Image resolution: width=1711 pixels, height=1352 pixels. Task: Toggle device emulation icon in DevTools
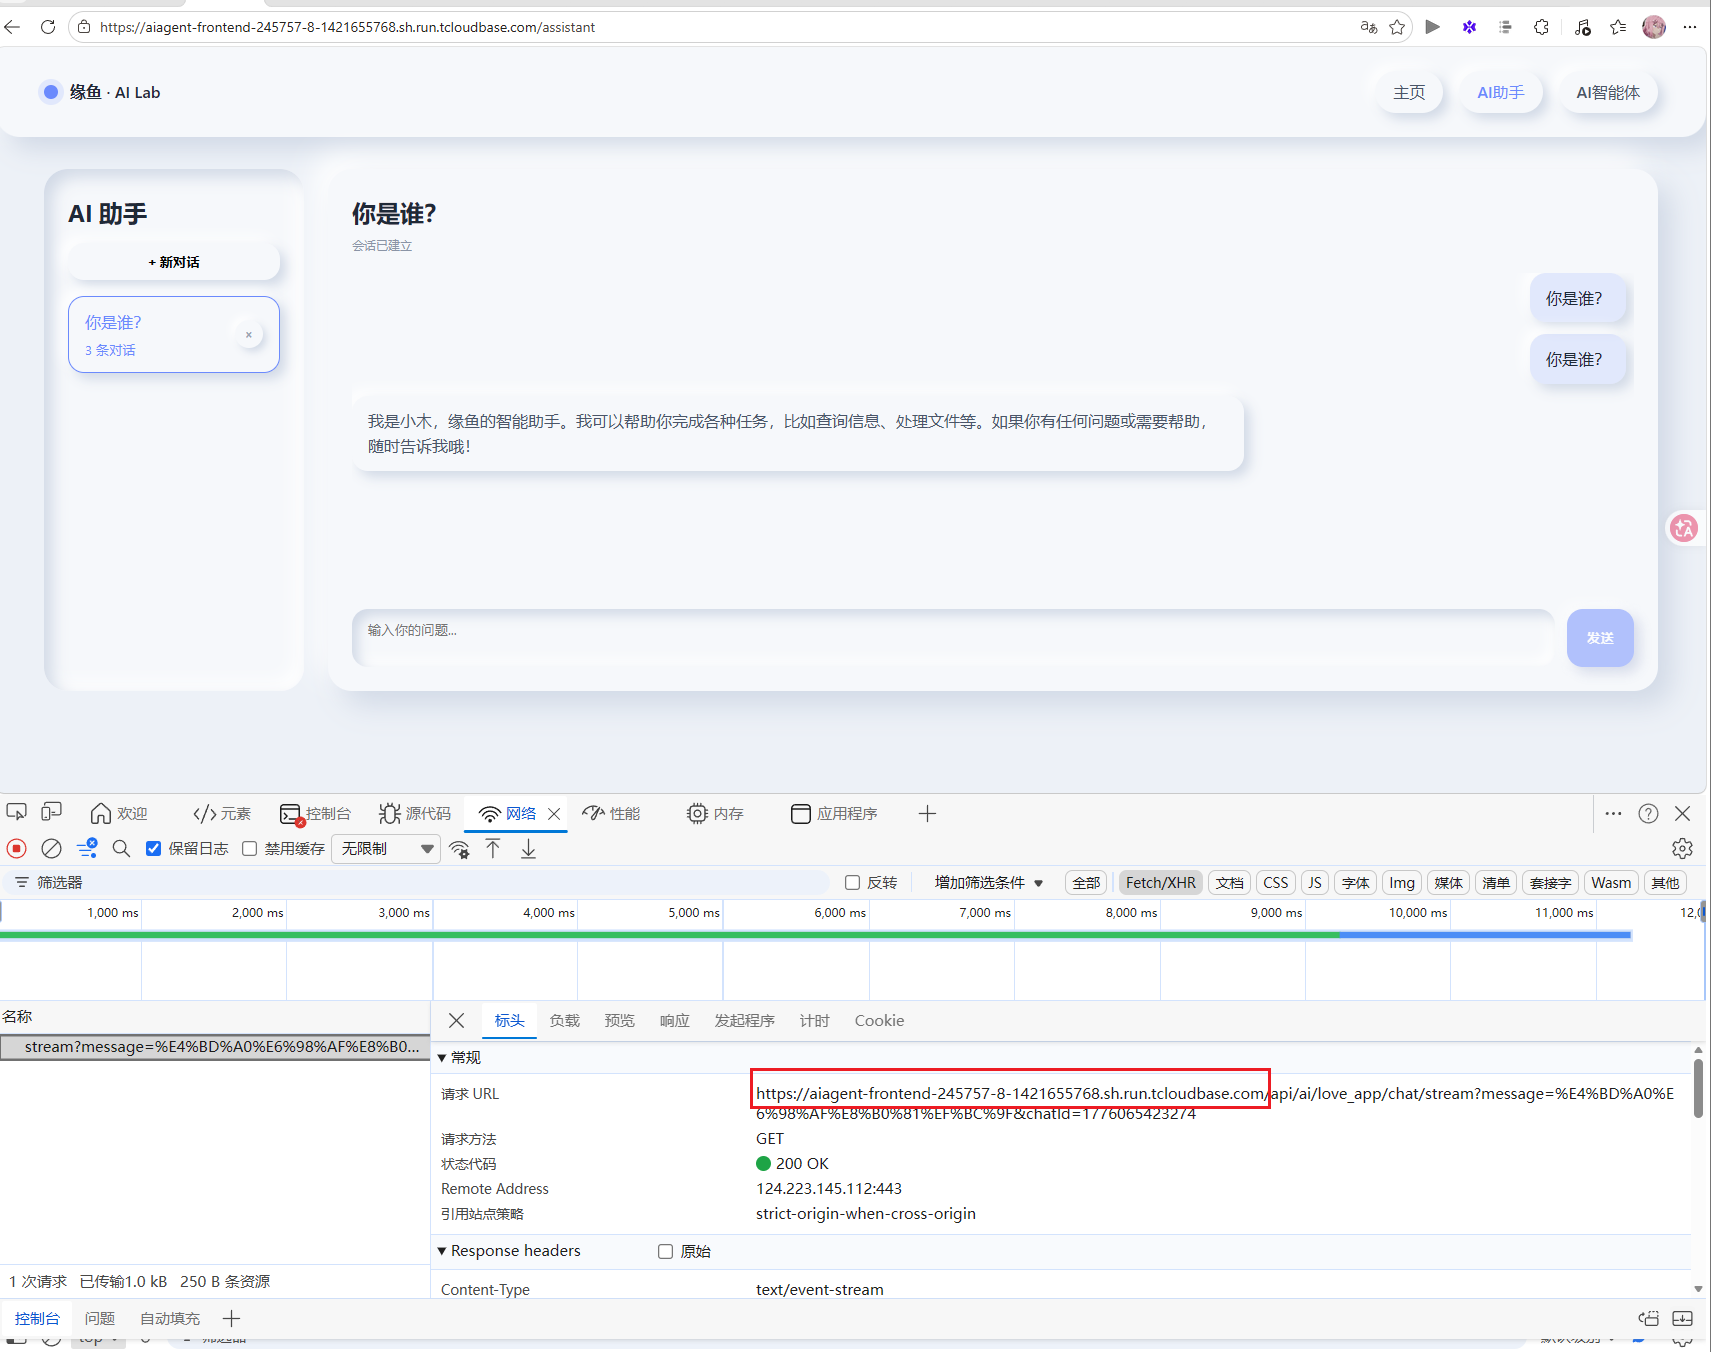point(51,812)
